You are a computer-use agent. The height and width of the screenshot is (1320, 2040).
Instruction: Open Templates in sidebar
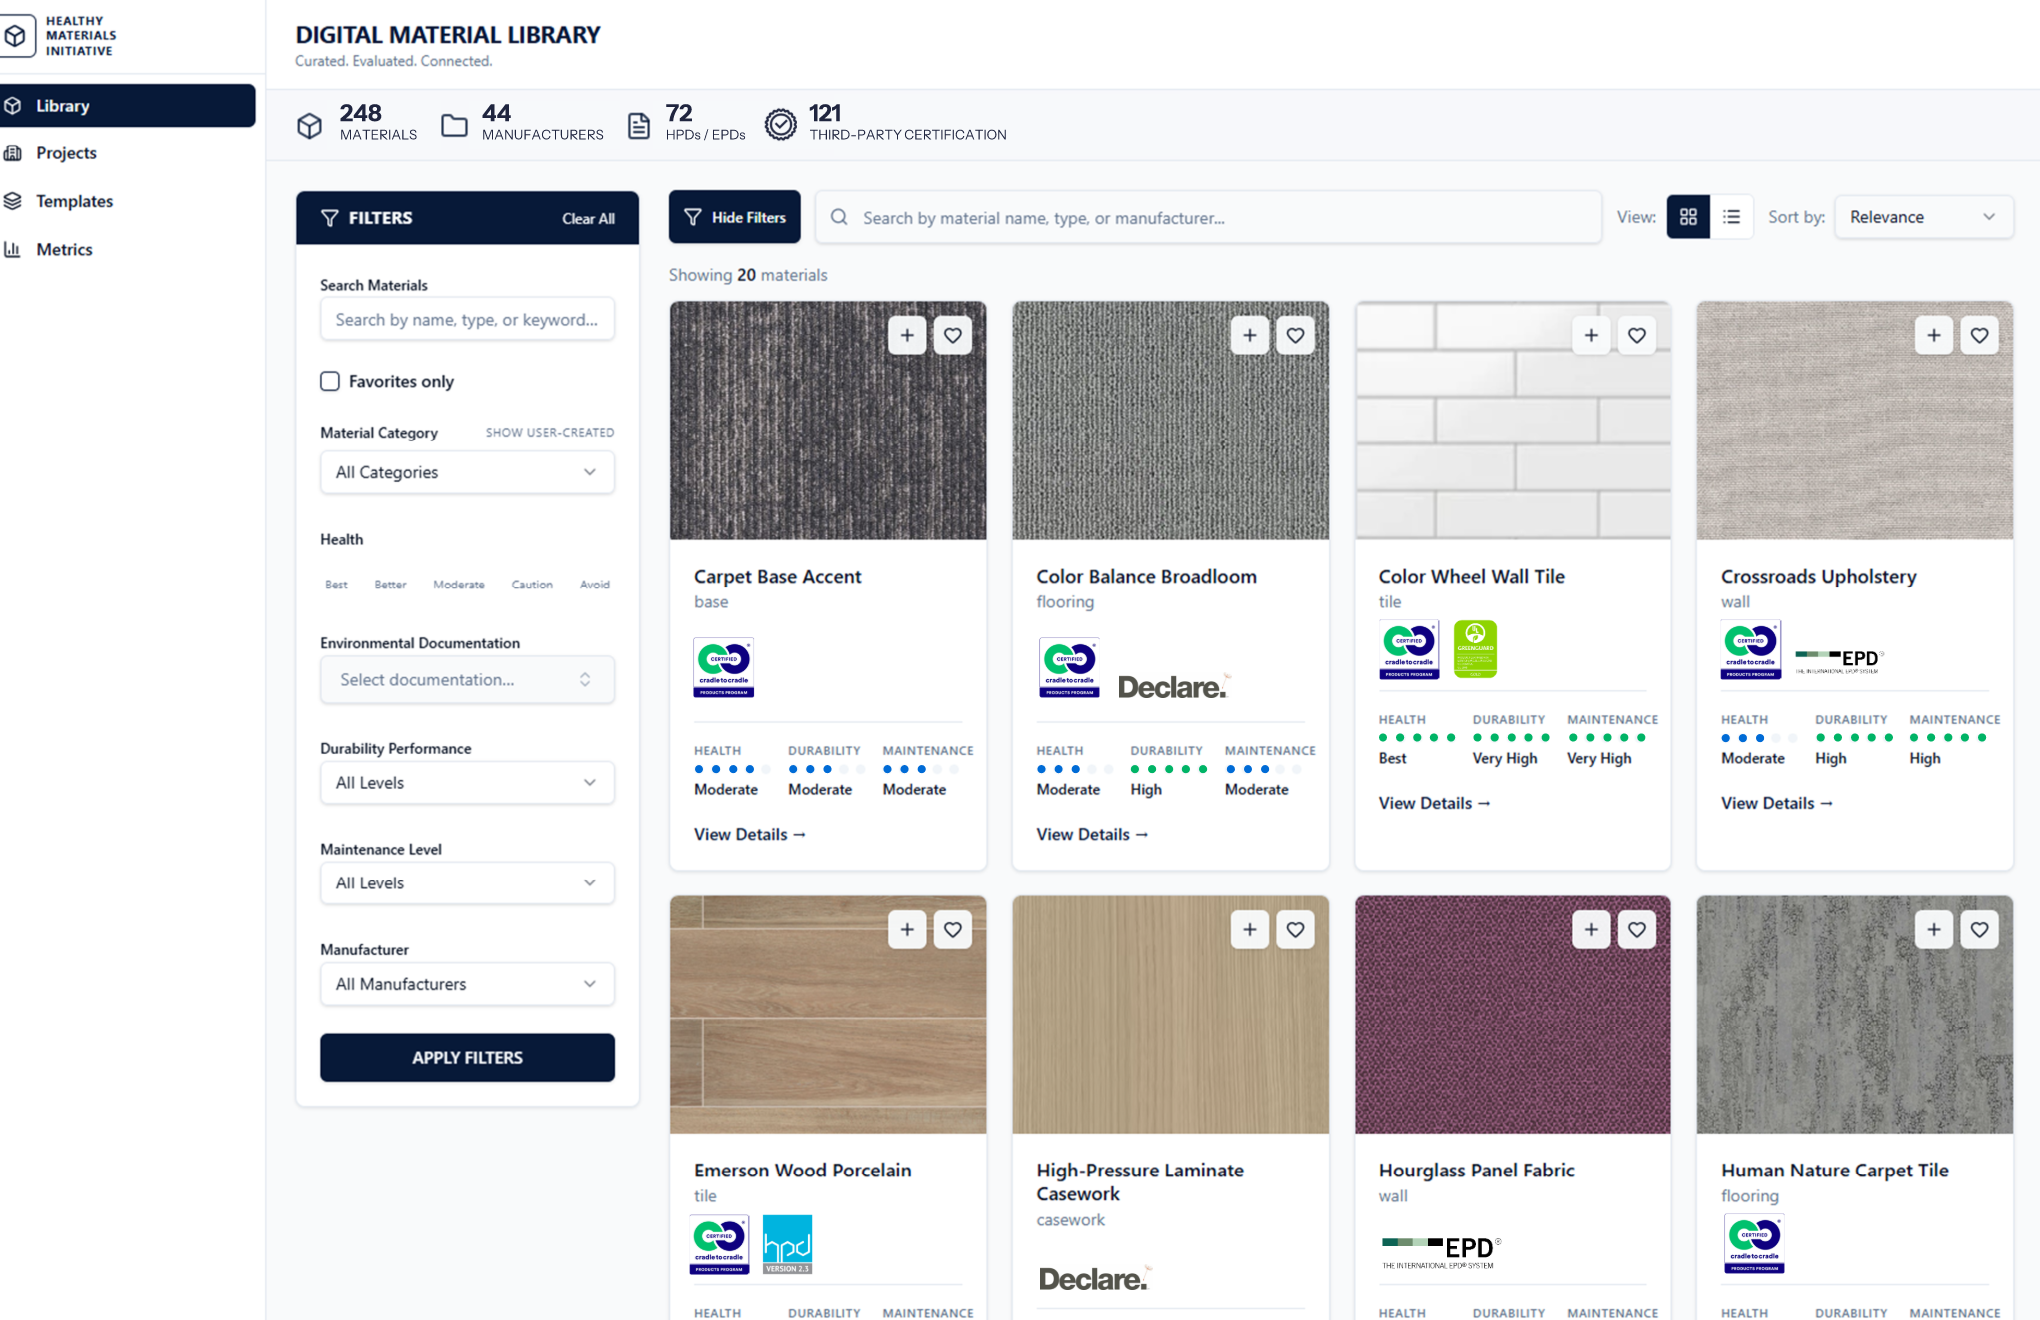(74, 201)
